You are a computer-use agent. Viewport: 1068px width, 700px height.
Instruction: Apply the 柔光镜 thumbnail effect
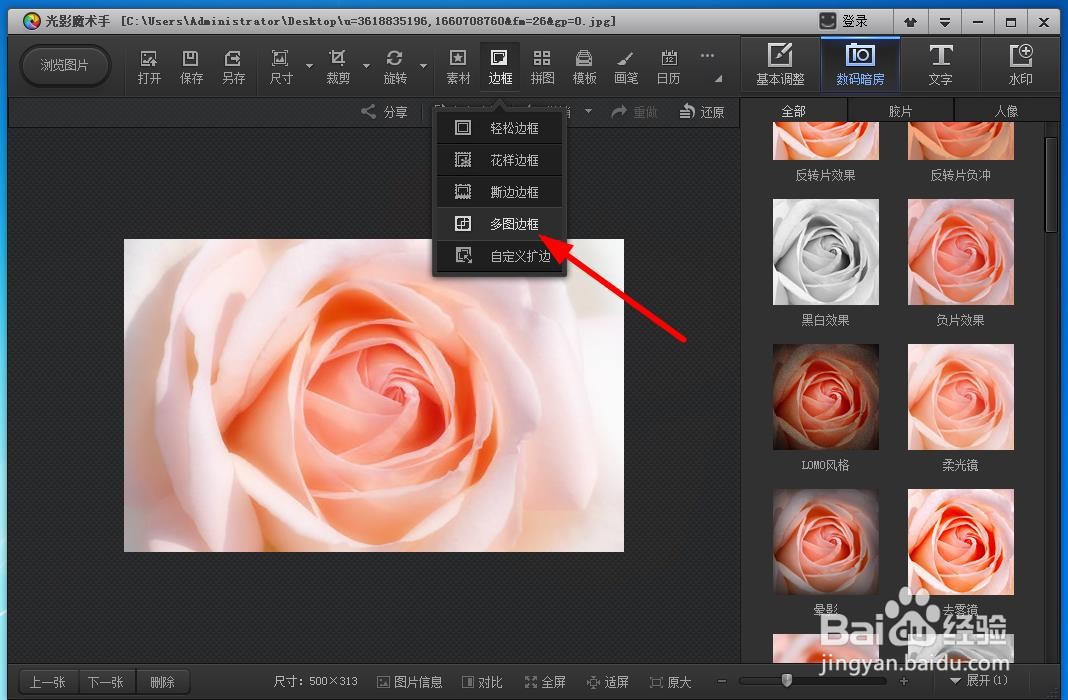(960, 397)
